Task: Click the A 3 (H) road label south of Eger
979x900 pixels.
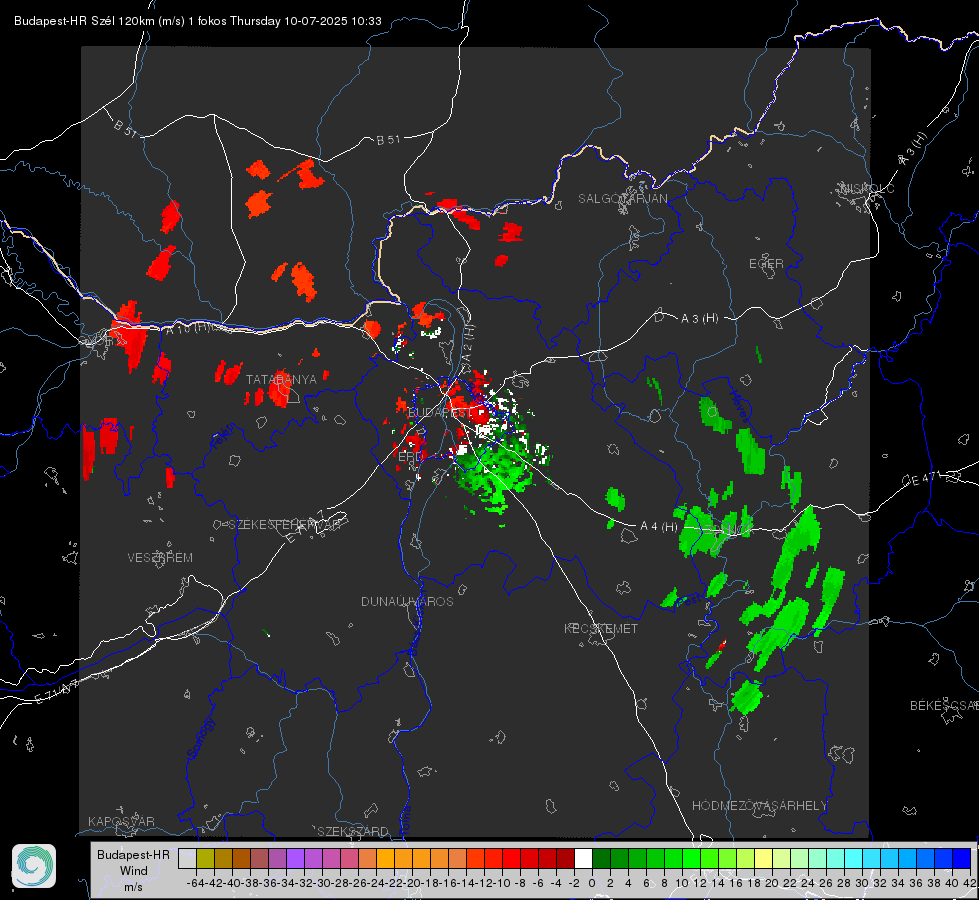Action: point(699,319)
